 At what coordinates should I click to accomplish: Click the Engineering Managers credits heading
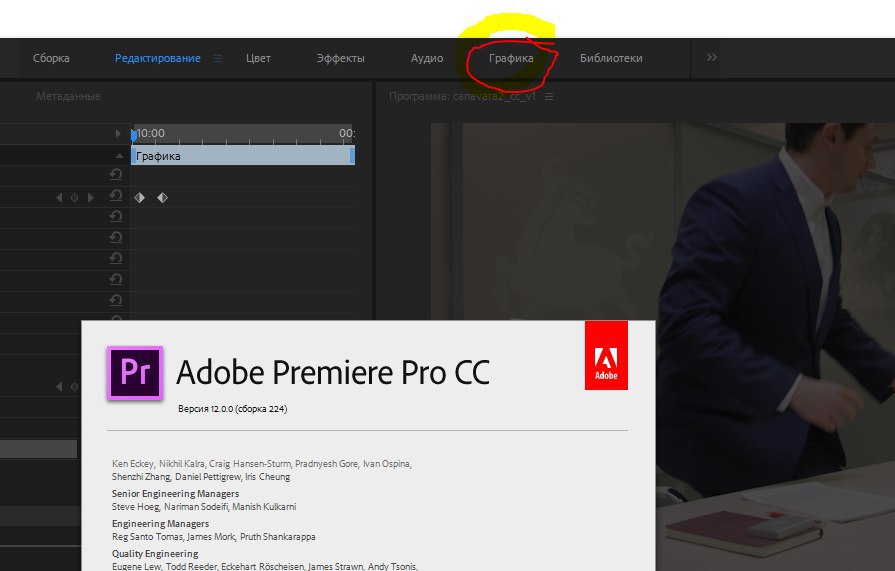[x=160, y=524]
